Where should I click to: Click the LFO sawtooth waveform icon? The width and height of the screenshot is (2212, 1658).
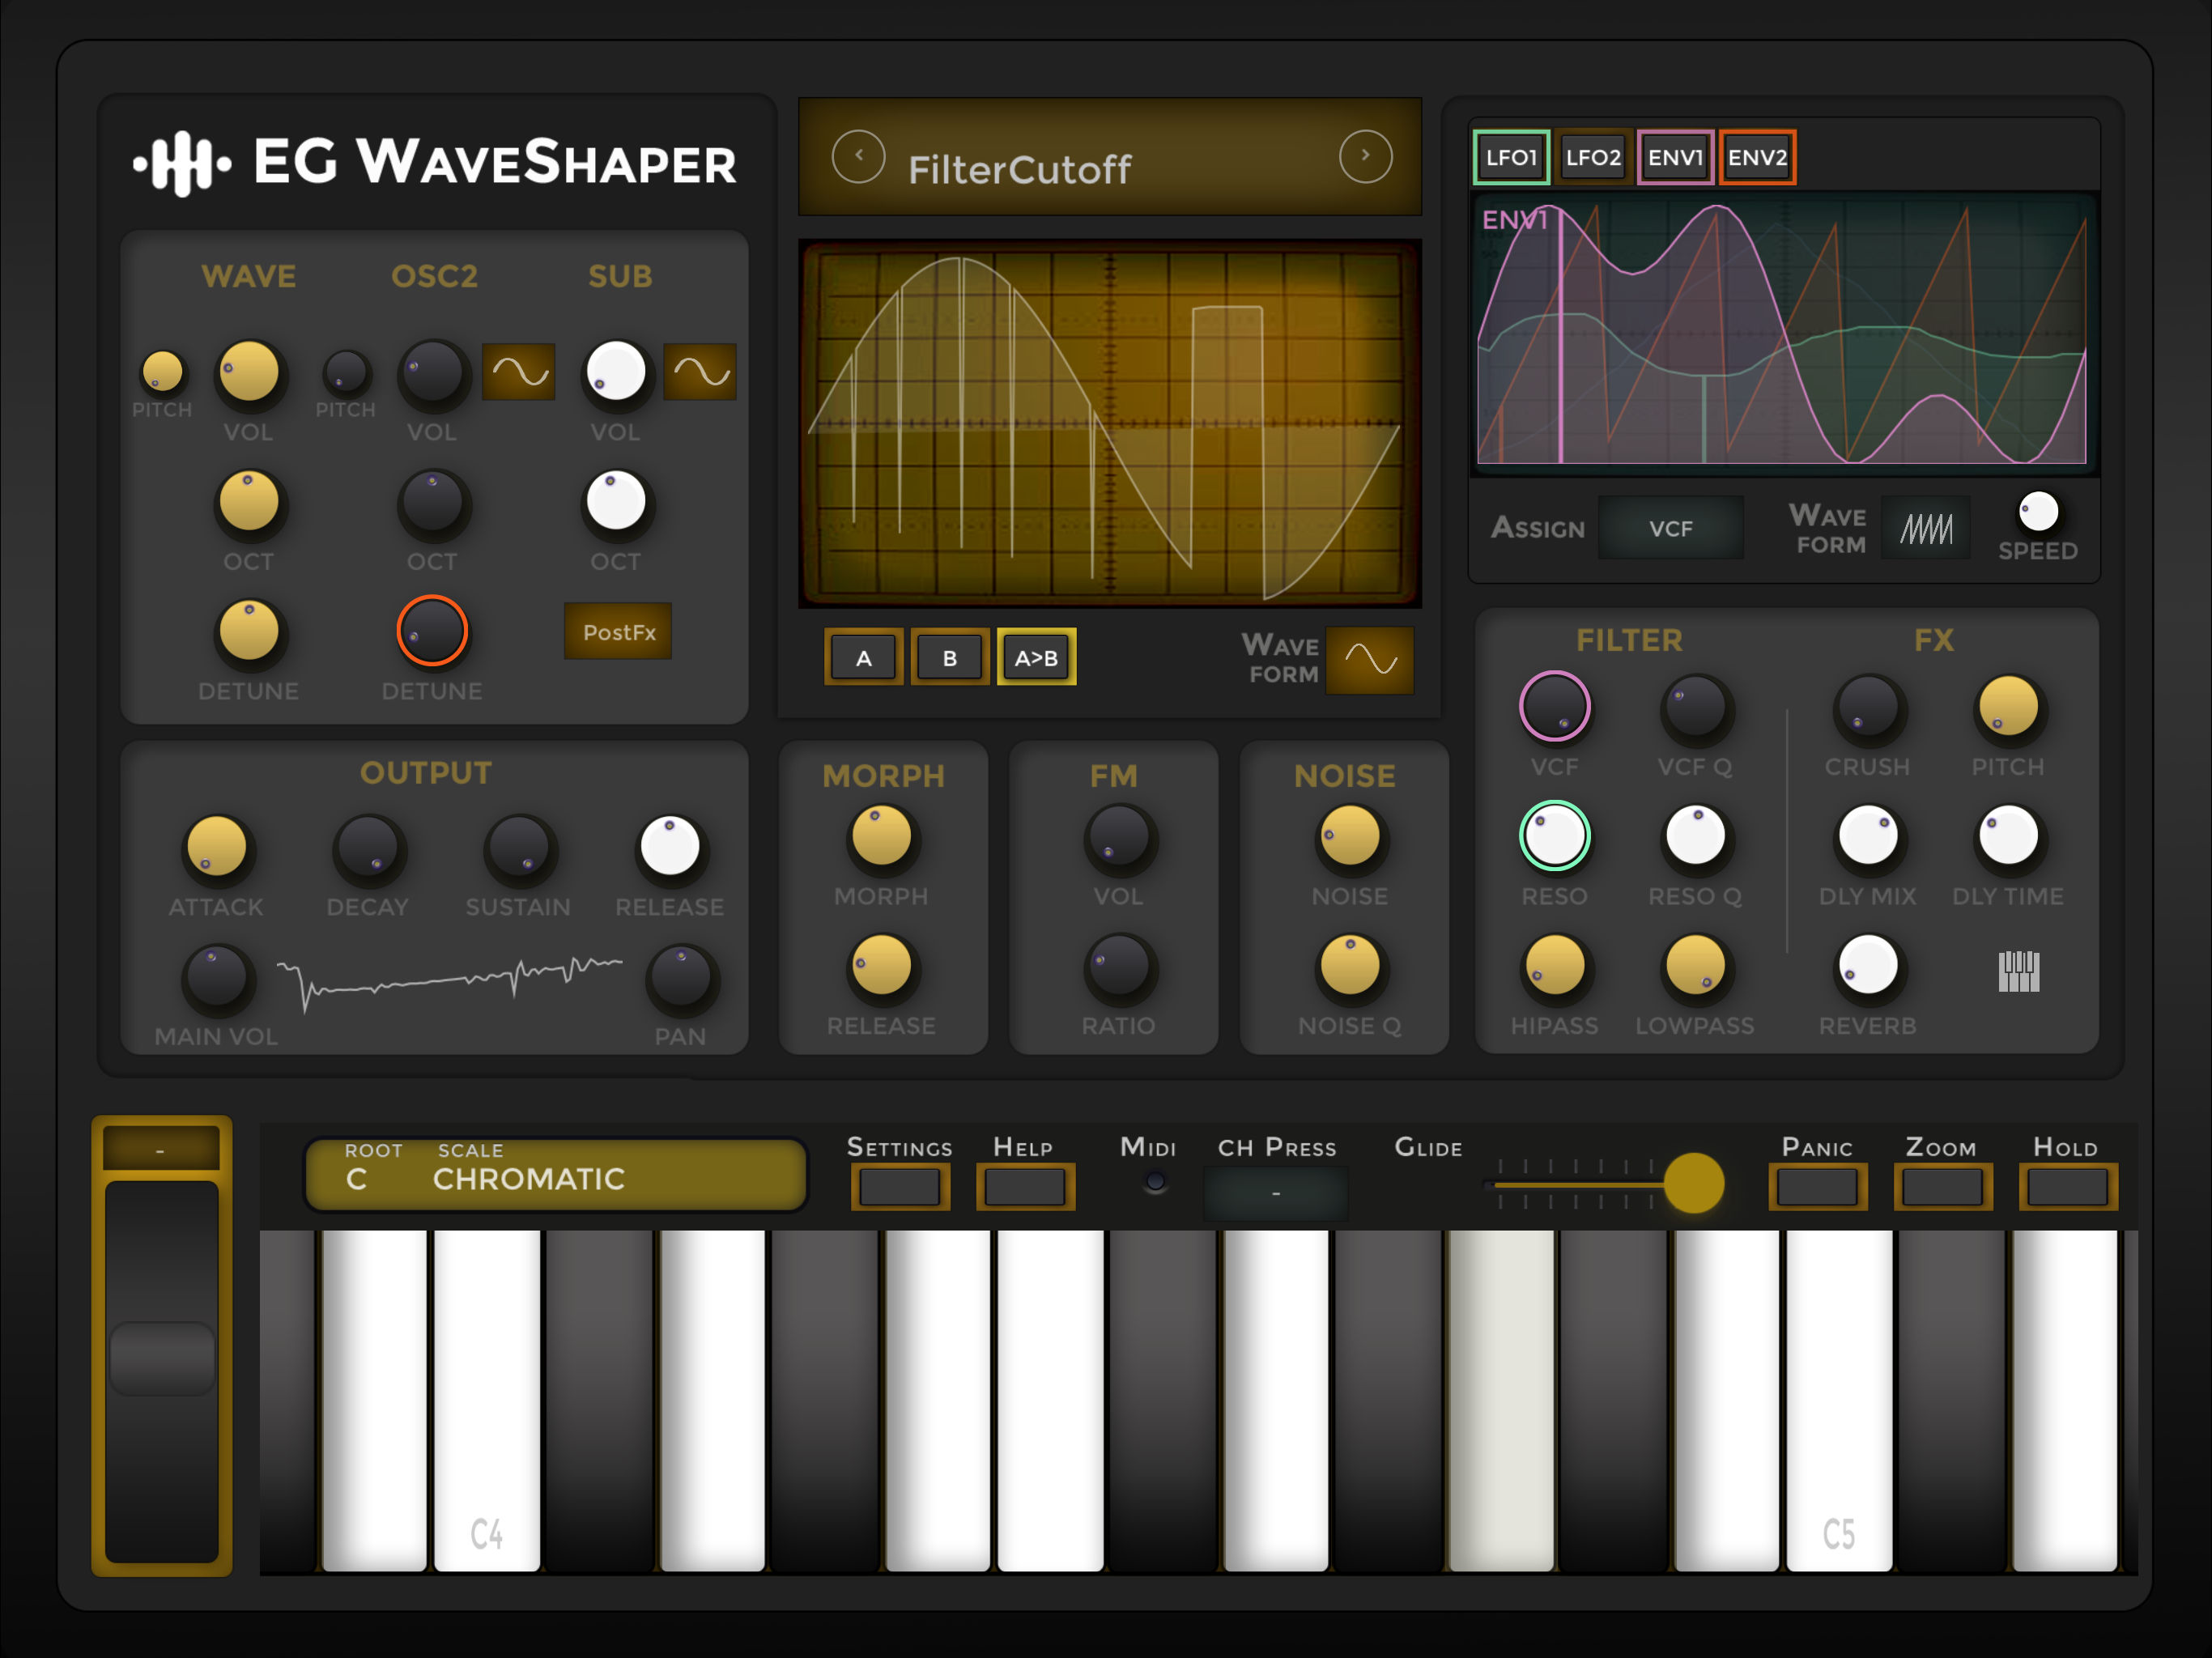coord(1925,528)
